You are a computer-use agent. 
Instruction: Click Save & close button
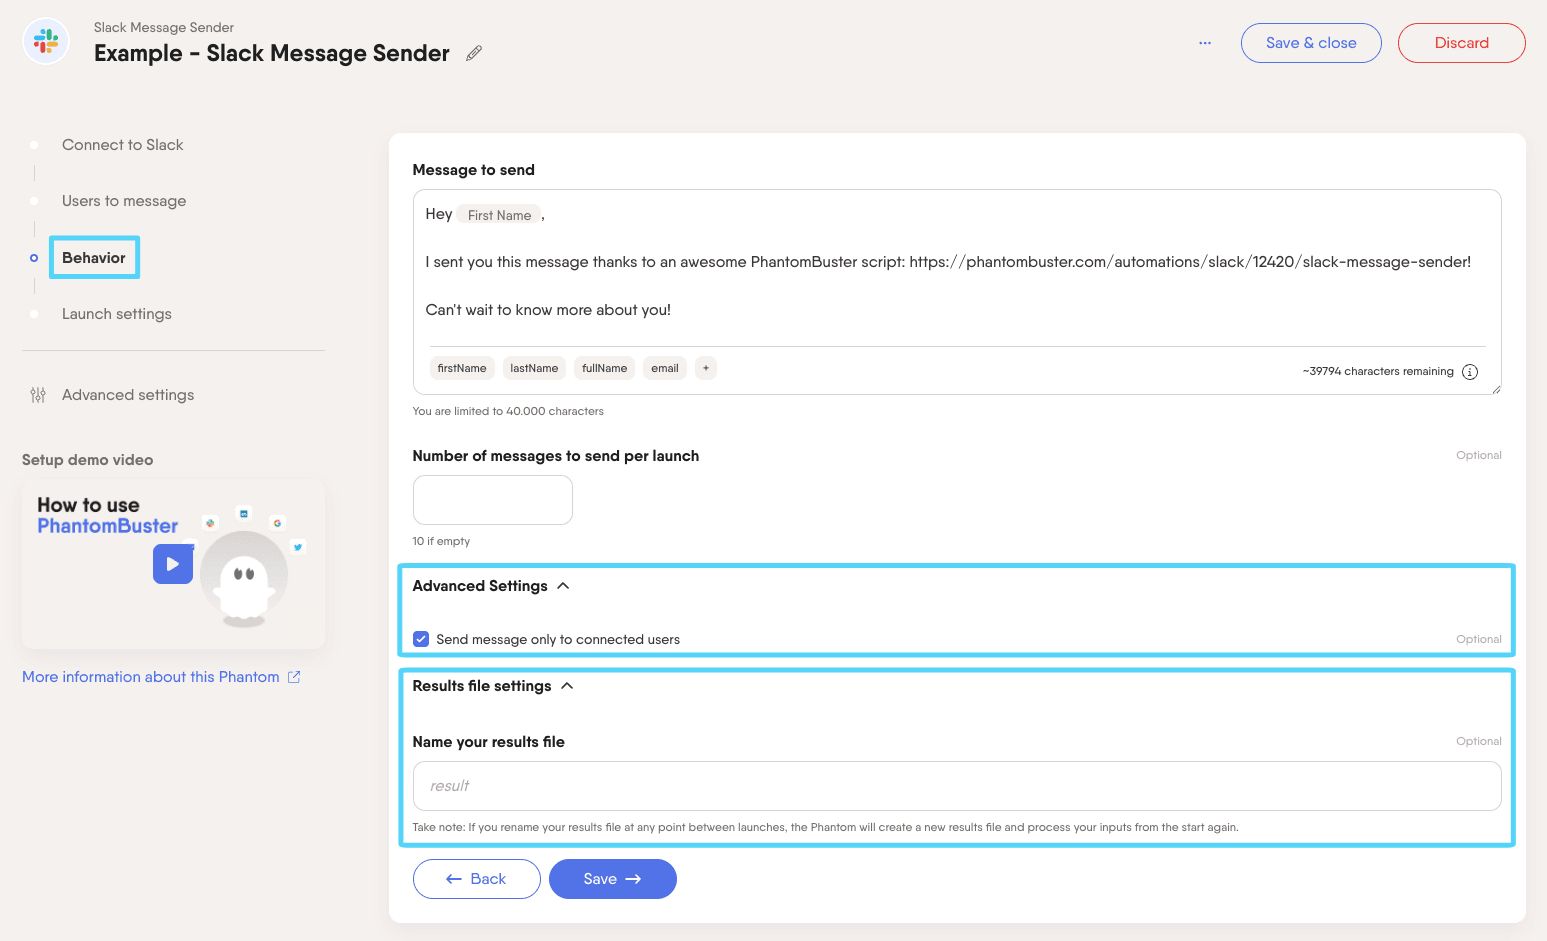[1311, 43]
